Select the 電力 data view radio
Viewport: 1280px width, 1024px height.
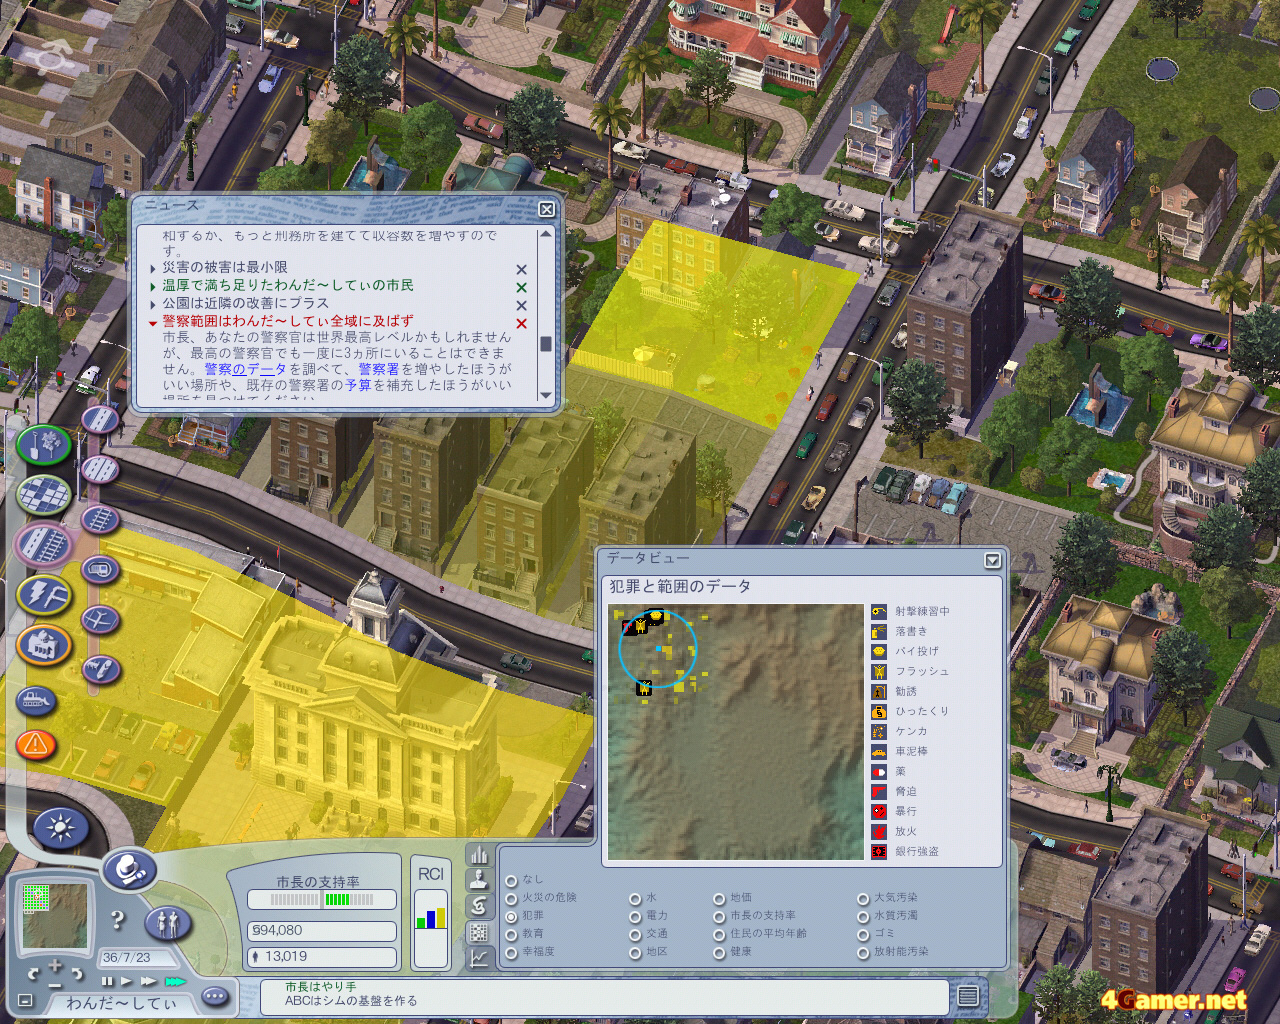tap(635, 916)
